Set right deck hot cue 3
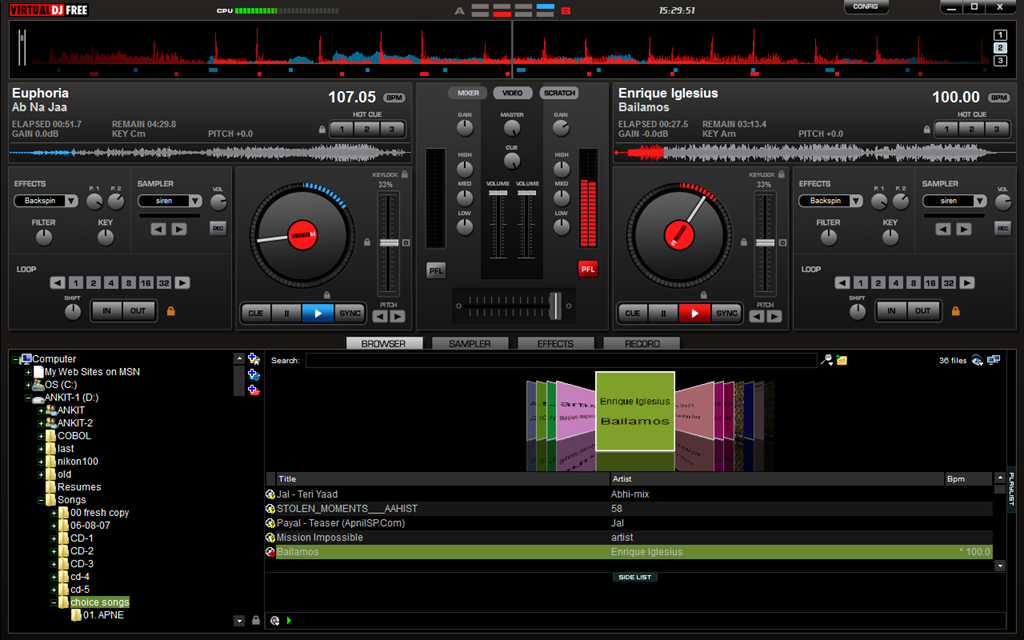Viewport: 1024px width, 640px height. coord(997,129)
